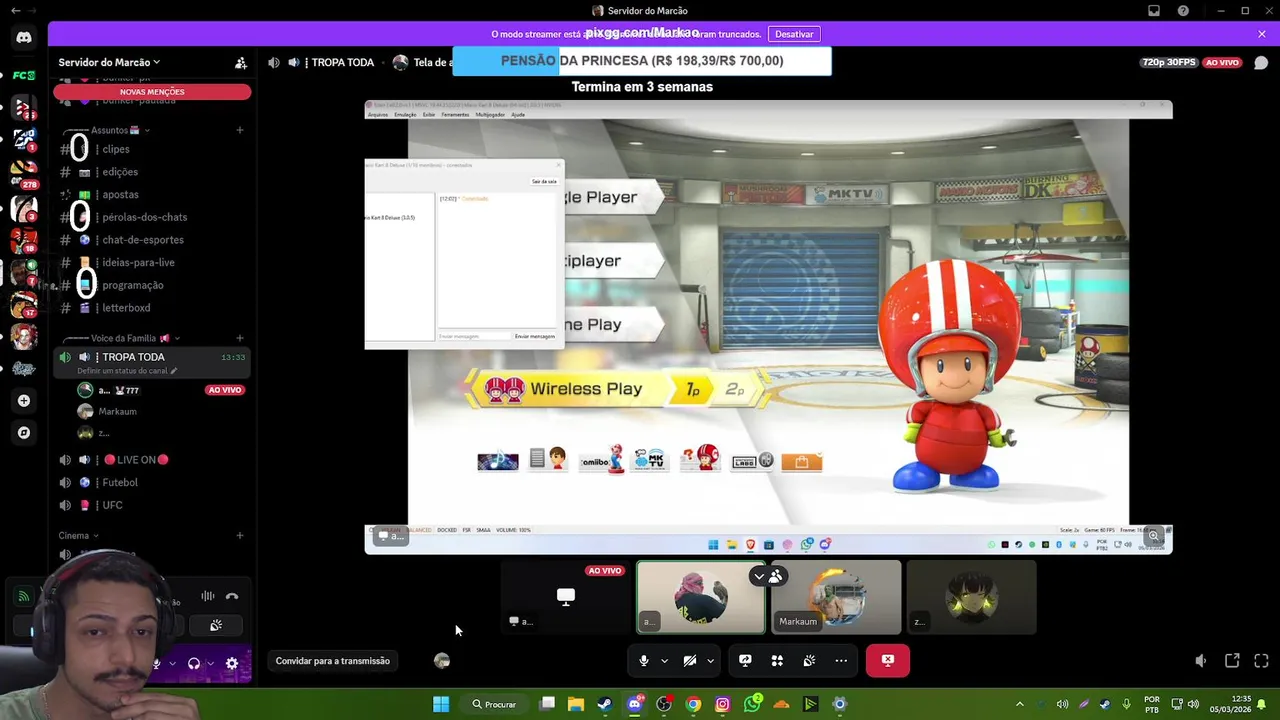1280x720 pixels.
Task: Open soundboard in call control bar
Action: pyautogui.click(x=809, y=660)
